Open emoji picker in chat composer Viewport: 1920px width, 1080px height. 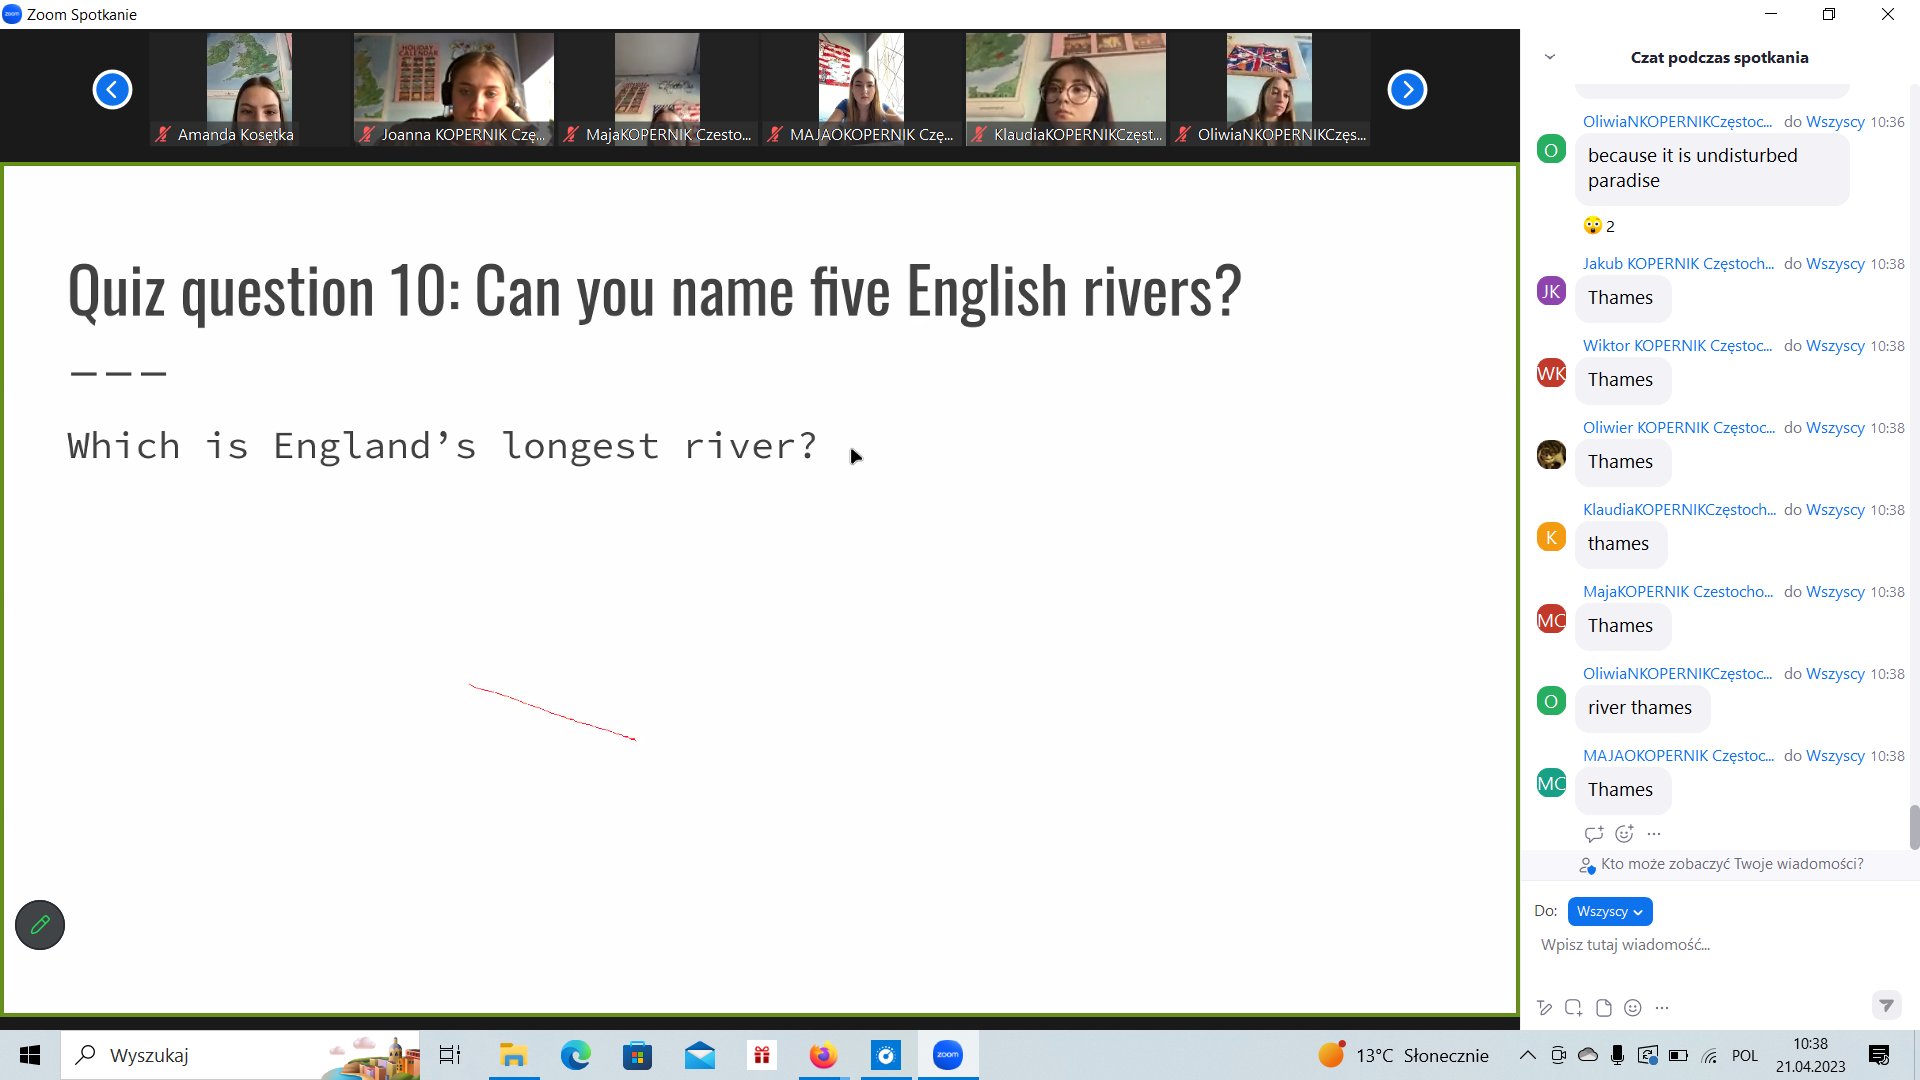(1633, 1008)
